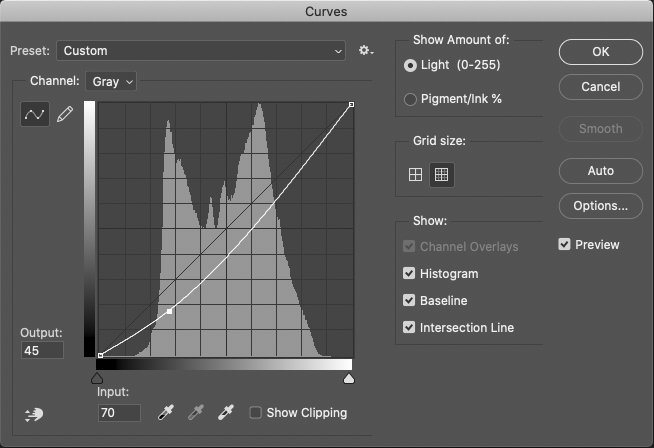Click the OK button
Image resolution: width=654 pixels, height=448 pixels.
600,52
